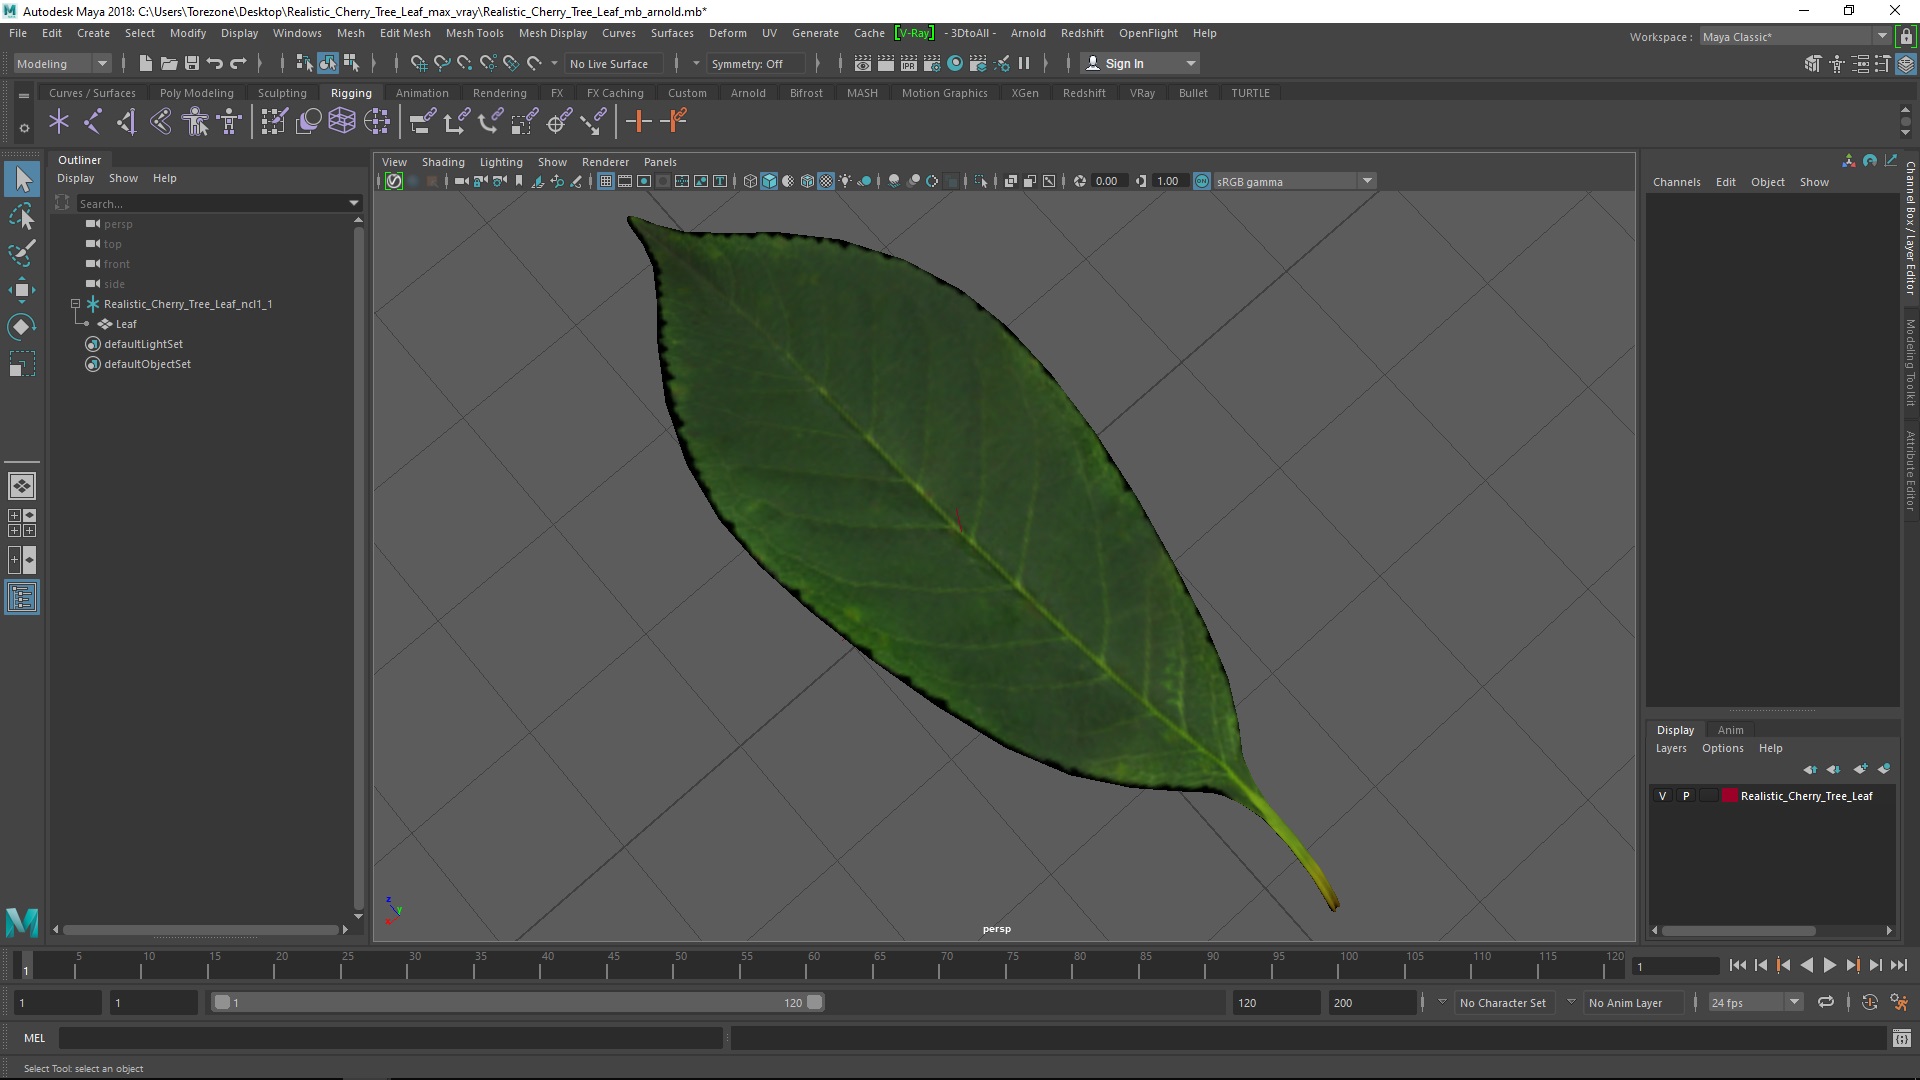
Task: Open the Render Settings icon
Action: click(931, 63)
